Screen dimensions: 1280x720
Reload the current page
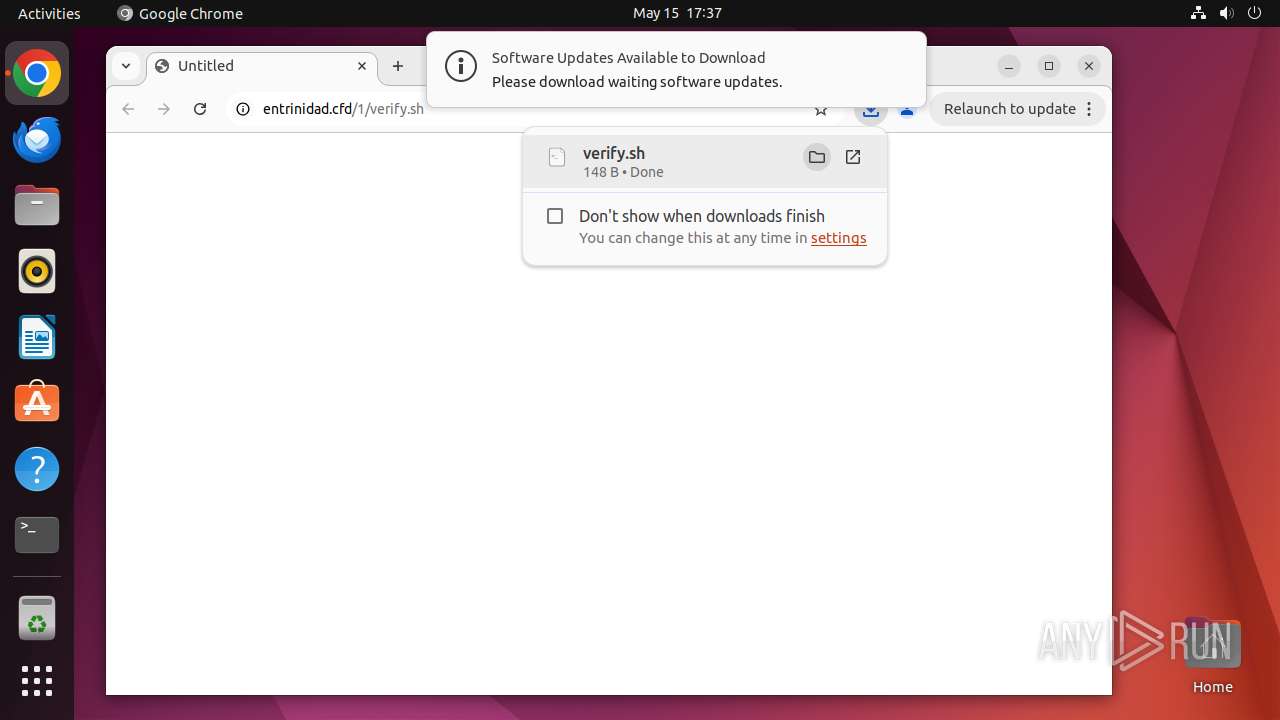200,109
